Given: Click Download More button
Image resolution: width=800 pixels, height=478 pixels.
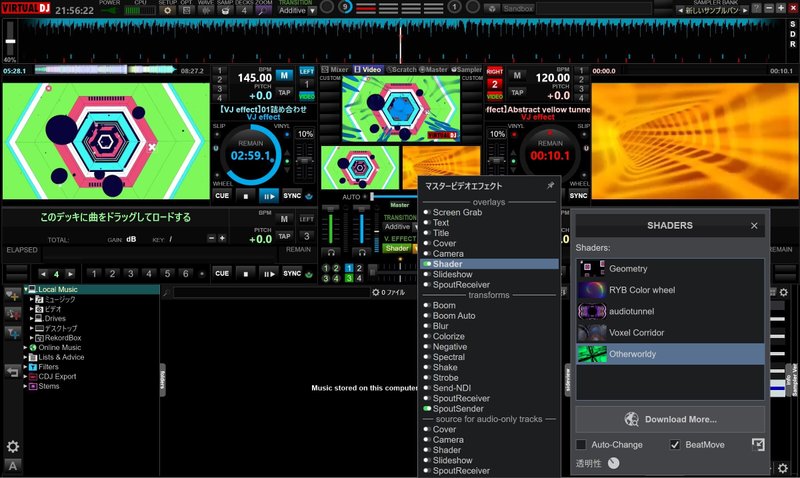Looking at the screenshot, I should [670, 419].
